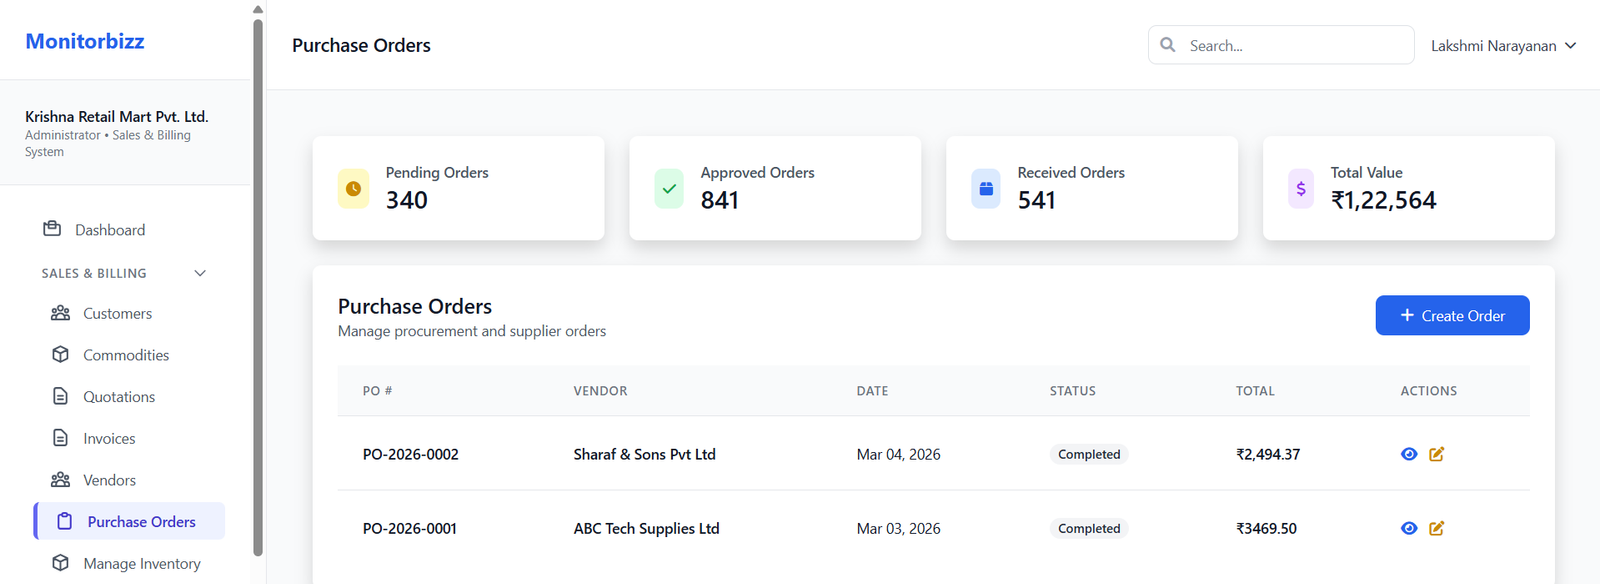Screen dimensions: 1600x584
Task: Edit purchase order PO-2026-0002
Action: pyautogui.click(x=1437, y=454)
